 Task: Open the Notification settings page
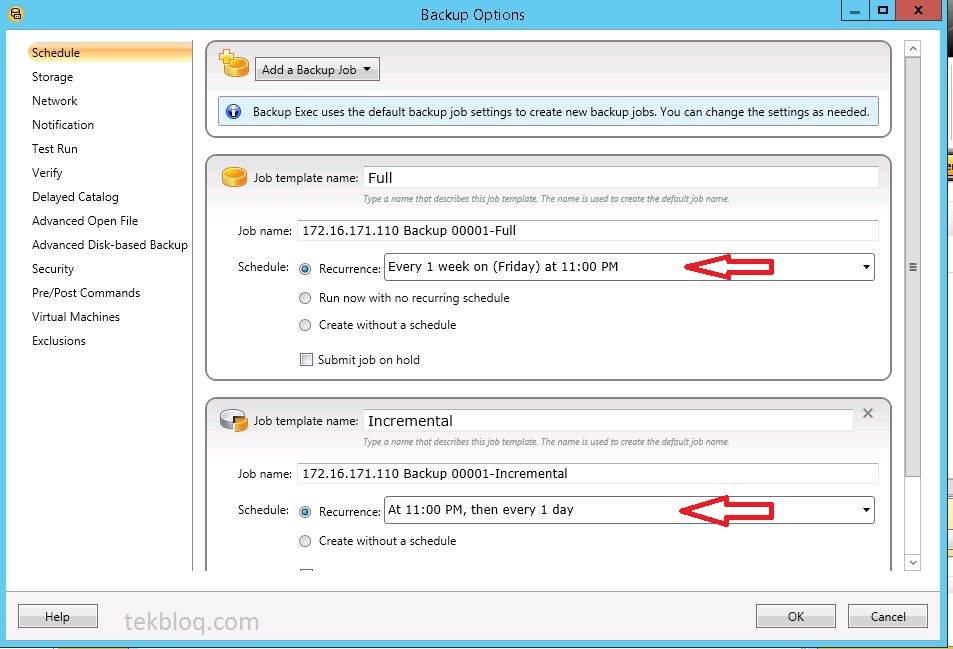(63, 125)
